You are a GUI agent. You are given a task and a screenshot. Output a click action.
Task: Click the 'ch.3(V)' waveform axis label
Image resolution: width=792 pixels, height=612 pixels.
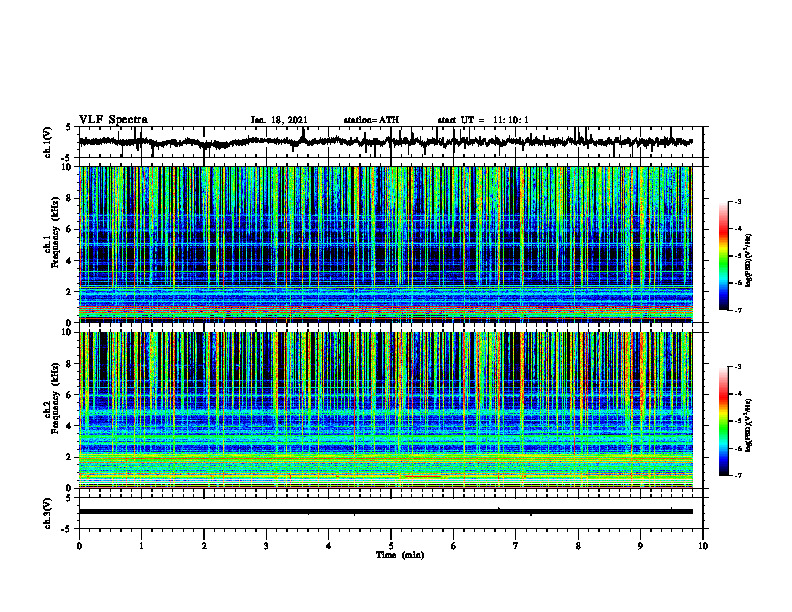[x=48, y=514]
